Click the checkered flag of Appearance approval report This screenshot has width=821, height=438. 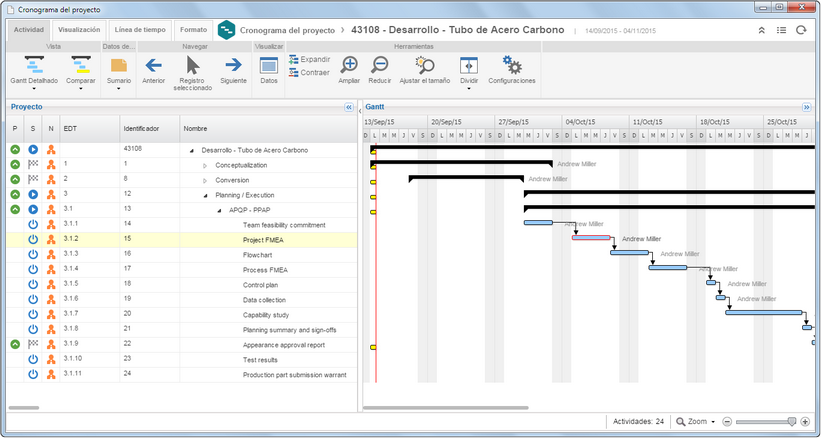(x=33, y=344)
